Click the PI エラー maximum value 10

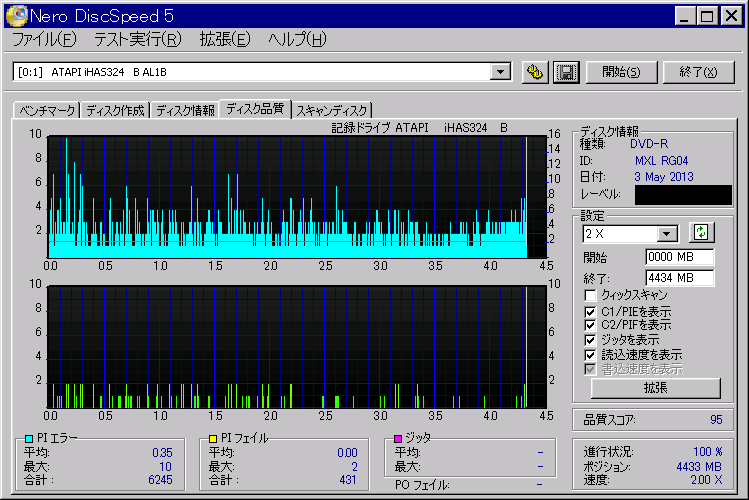(166, 467)
